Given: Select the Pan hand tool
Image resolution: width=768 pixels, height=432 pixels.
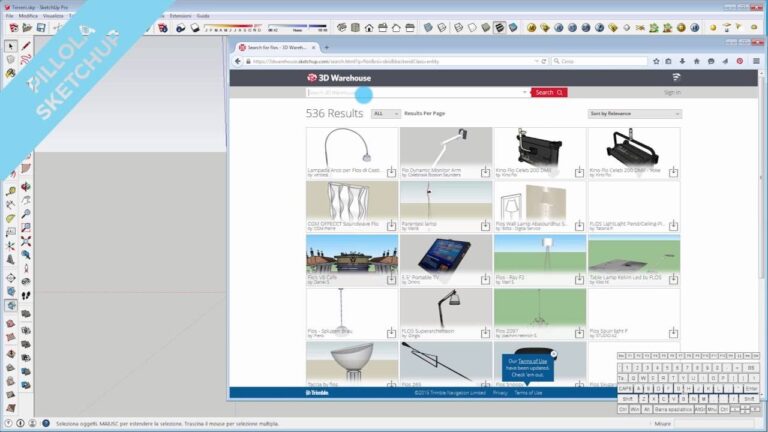Looking at the screenshot, I should 26,200.
